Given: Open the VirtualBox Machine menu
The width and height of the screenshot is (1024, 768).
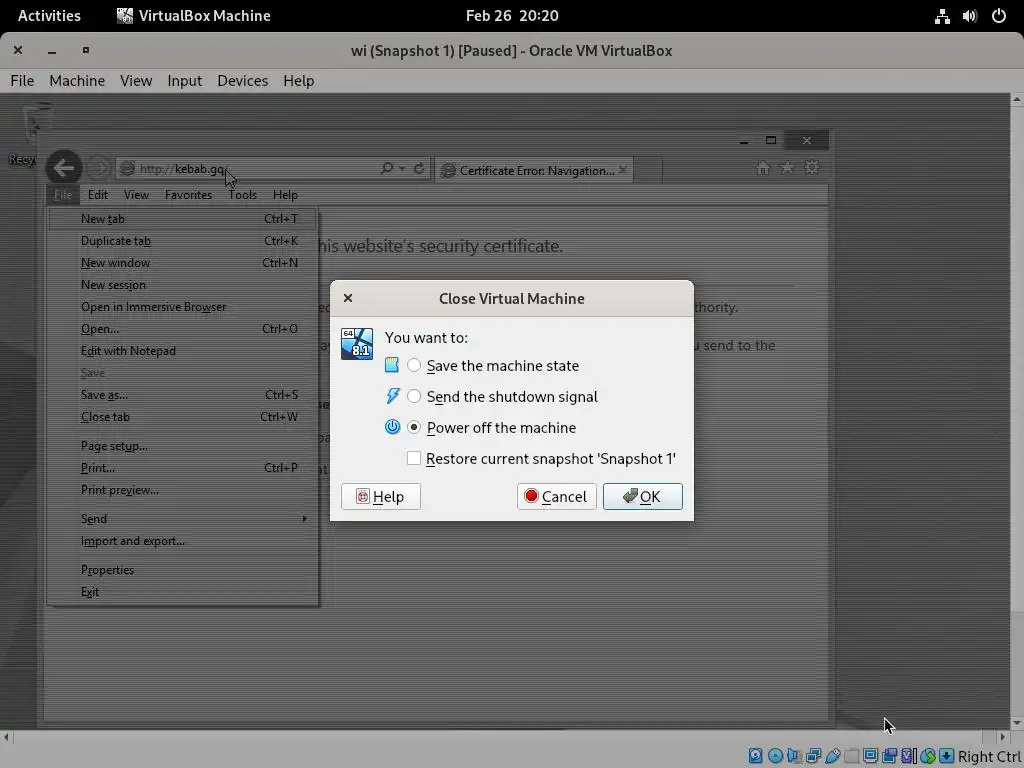Looking at the screenshot, I should point(77,80).
